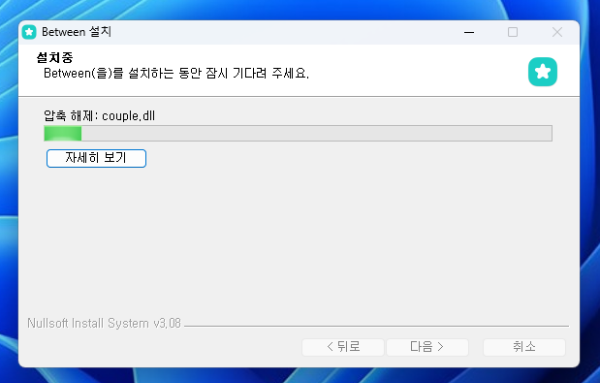Click the '압축 해제: couple.dll' status text
The width and height of the screenshot is (600, 383).
click(99, 115)
